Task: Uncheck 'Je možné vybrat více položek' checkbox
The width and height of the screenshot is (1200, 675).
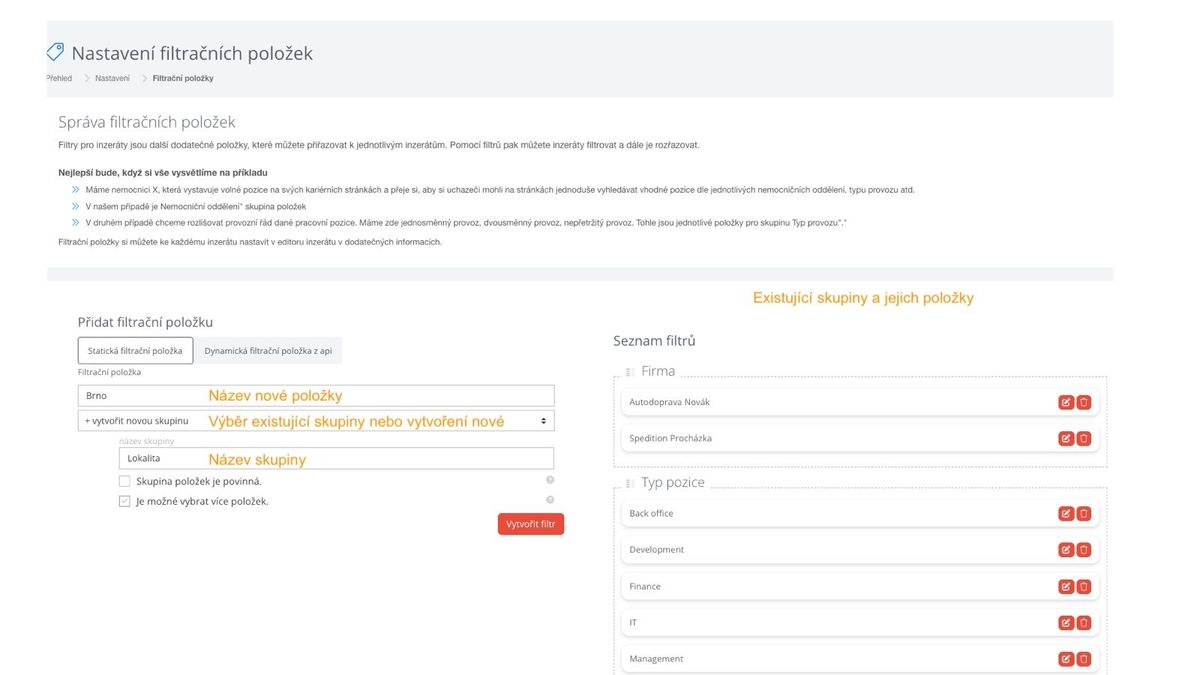Action: point(125,501)
